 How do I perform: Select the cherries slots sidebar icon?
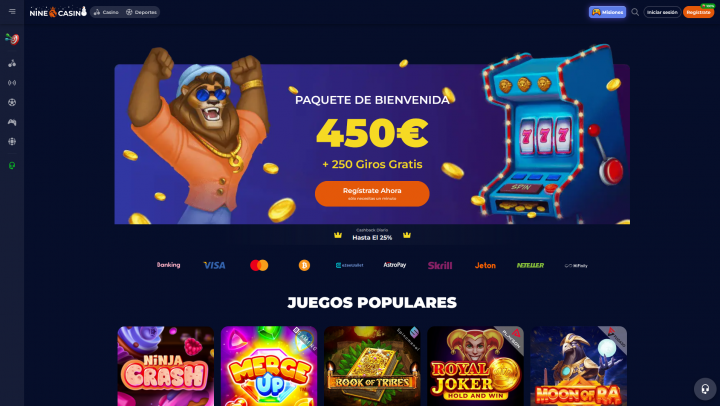pos(12,63)
